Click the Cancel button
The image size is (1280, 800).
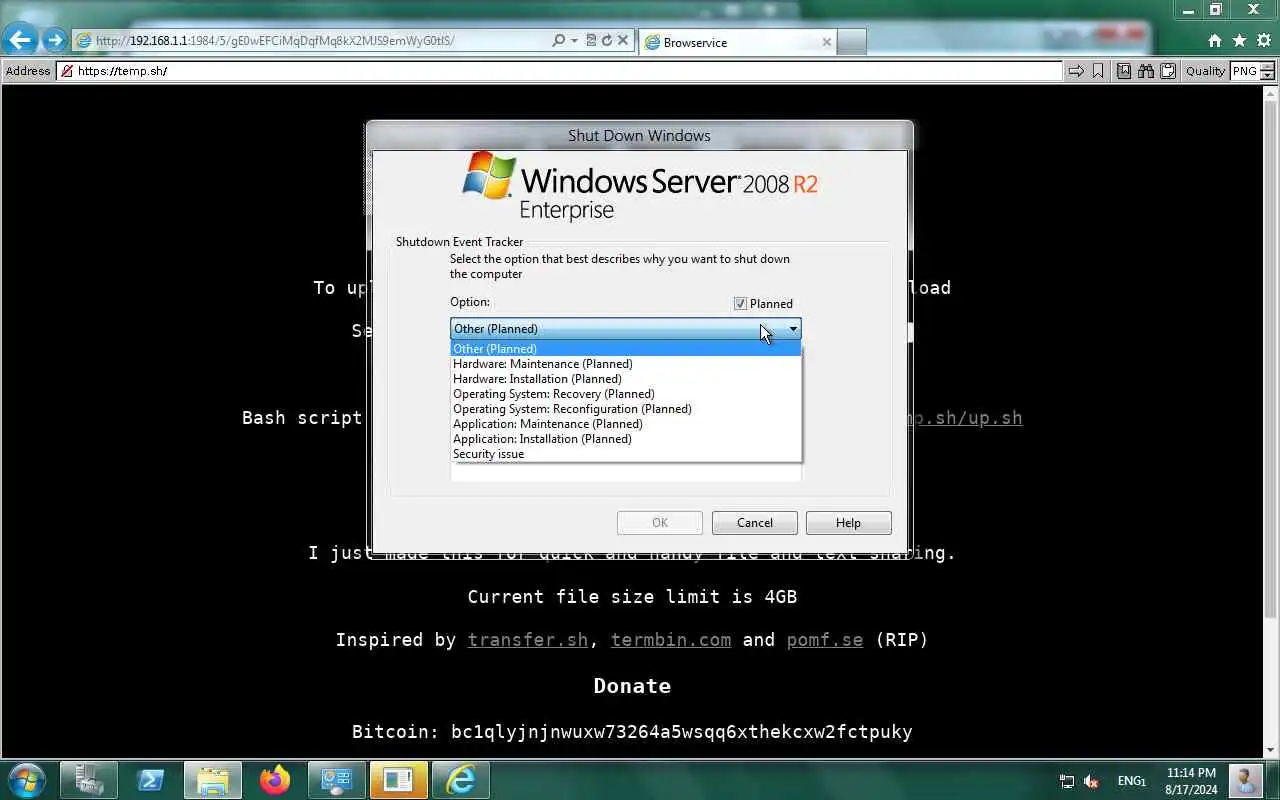coord(755,523)
